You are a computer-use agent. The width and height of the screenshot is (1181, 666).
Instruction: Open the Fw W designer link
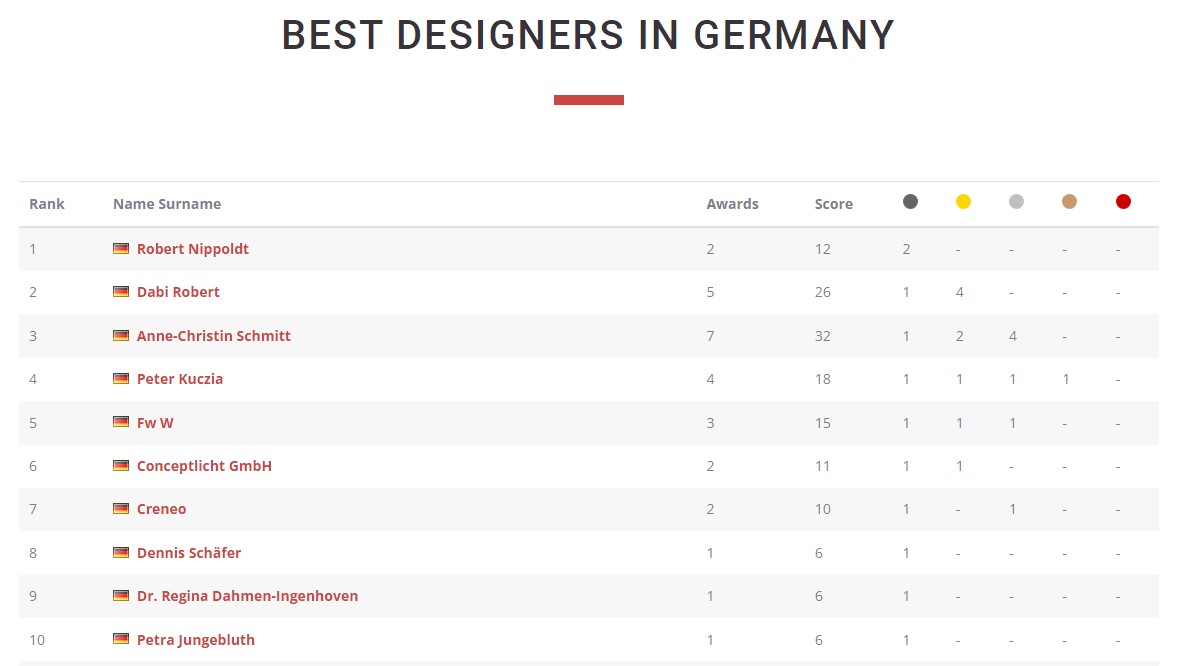(155, 423)
